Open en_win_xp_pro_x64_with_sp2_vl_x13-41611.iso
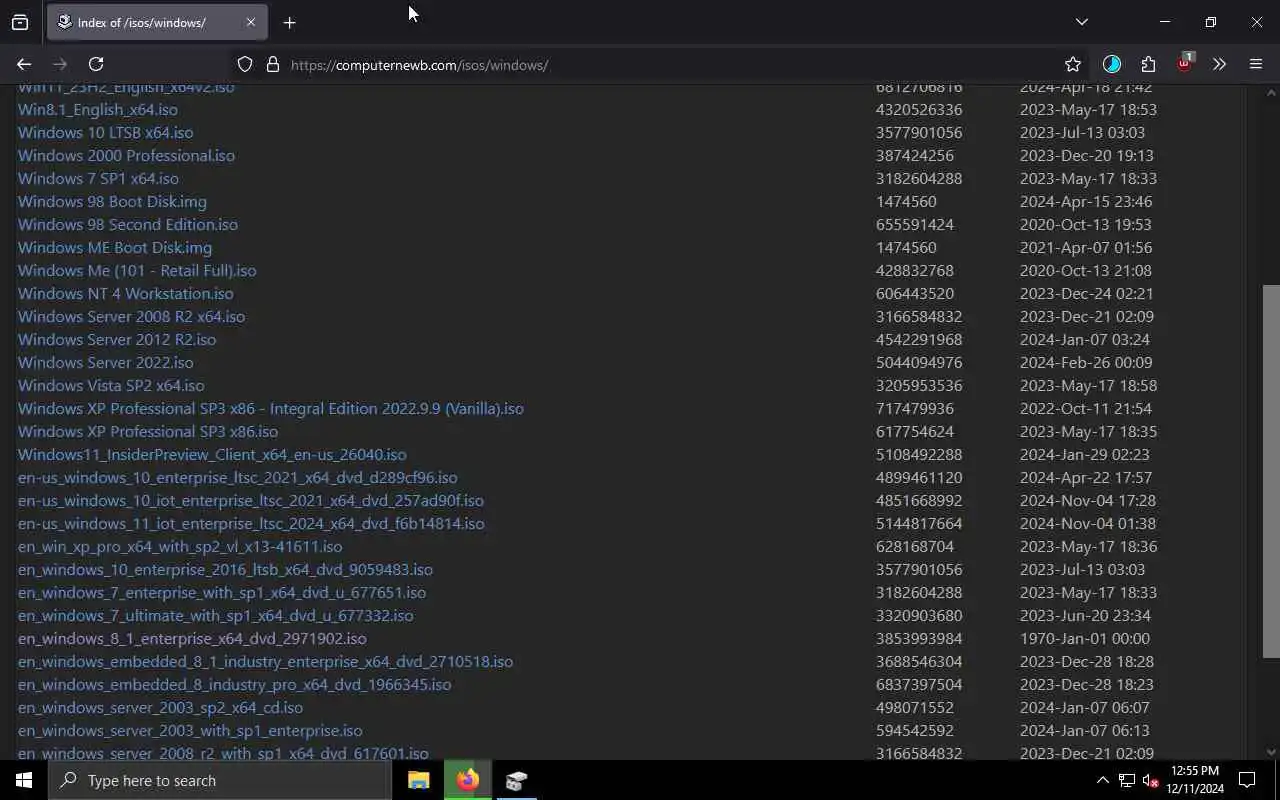 tap(180, 546)
